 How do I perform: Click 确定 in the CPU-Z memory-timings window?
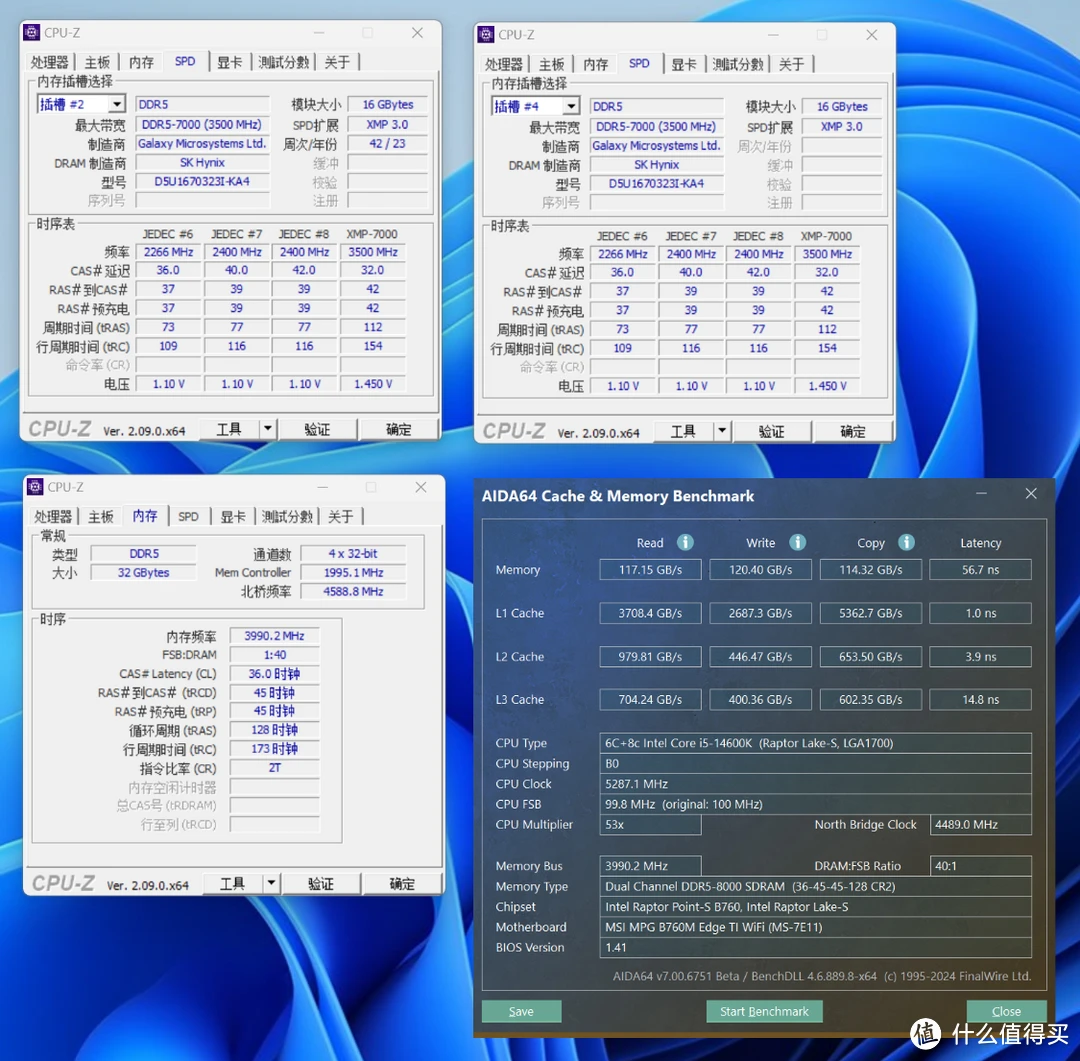point(402,883)
